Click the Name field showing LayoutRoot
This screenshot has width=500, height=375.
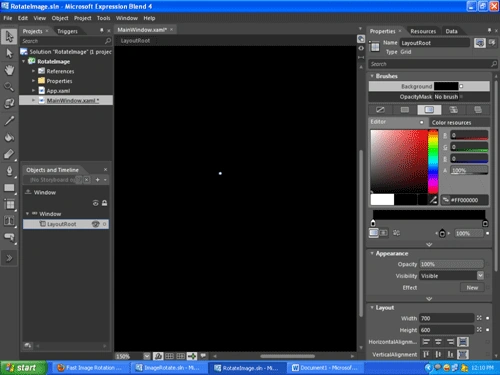tap(435, 43)
